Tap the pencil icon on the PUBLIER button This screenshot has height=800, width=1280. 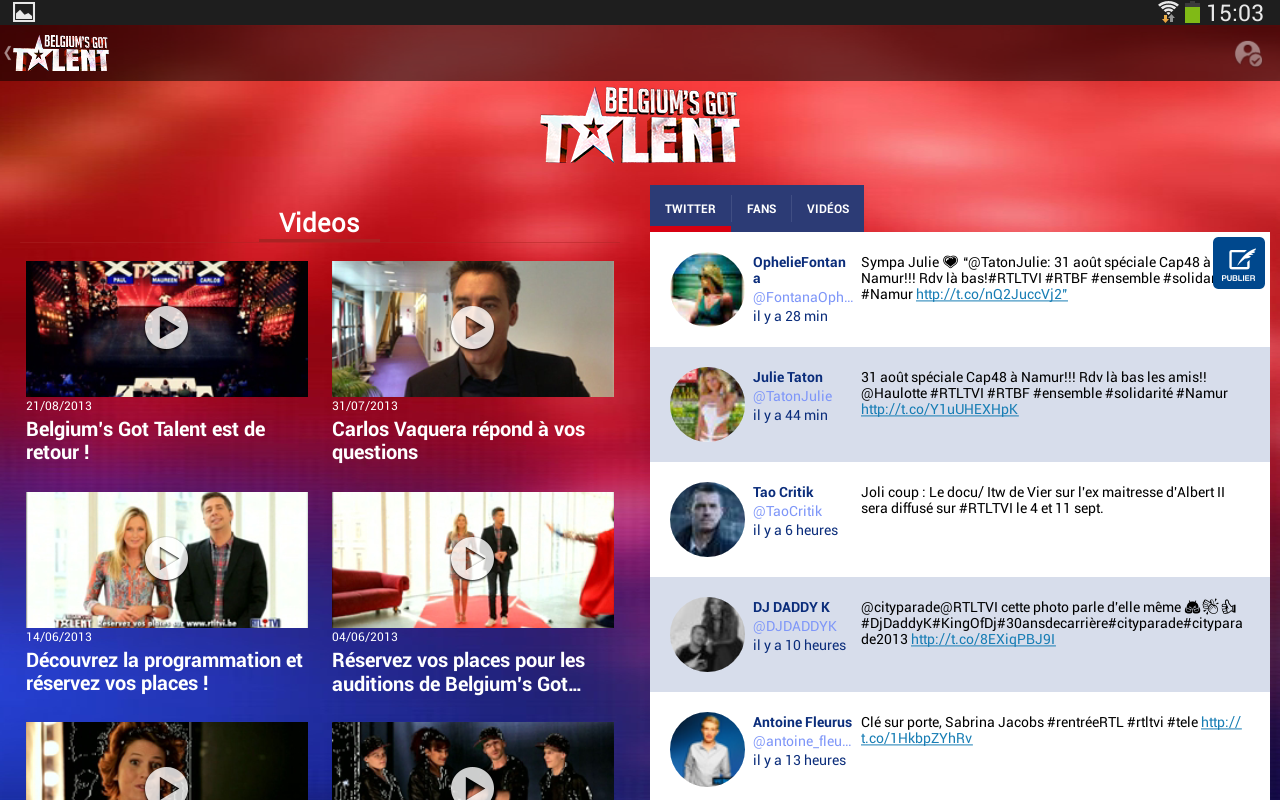1238,256
